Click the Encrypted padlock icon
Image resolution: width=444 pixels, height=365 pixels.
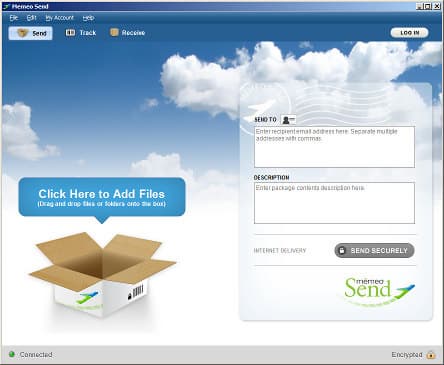(x=431, y=354)
